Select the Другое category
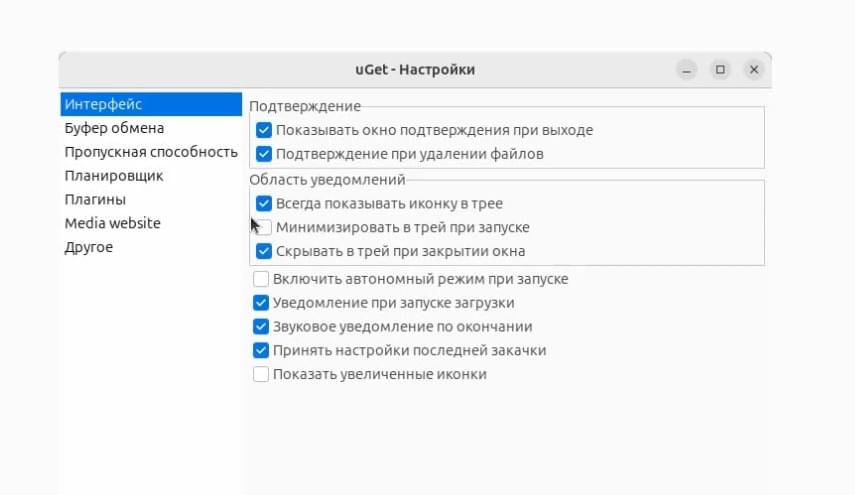855x495 pixels. (x=150, y=247)
